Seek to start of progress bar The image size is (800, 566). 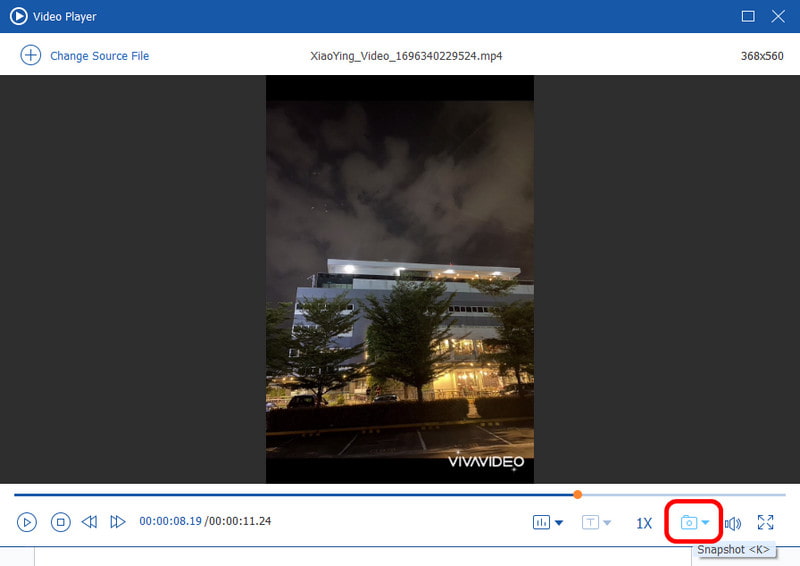[x=17, y=494]
